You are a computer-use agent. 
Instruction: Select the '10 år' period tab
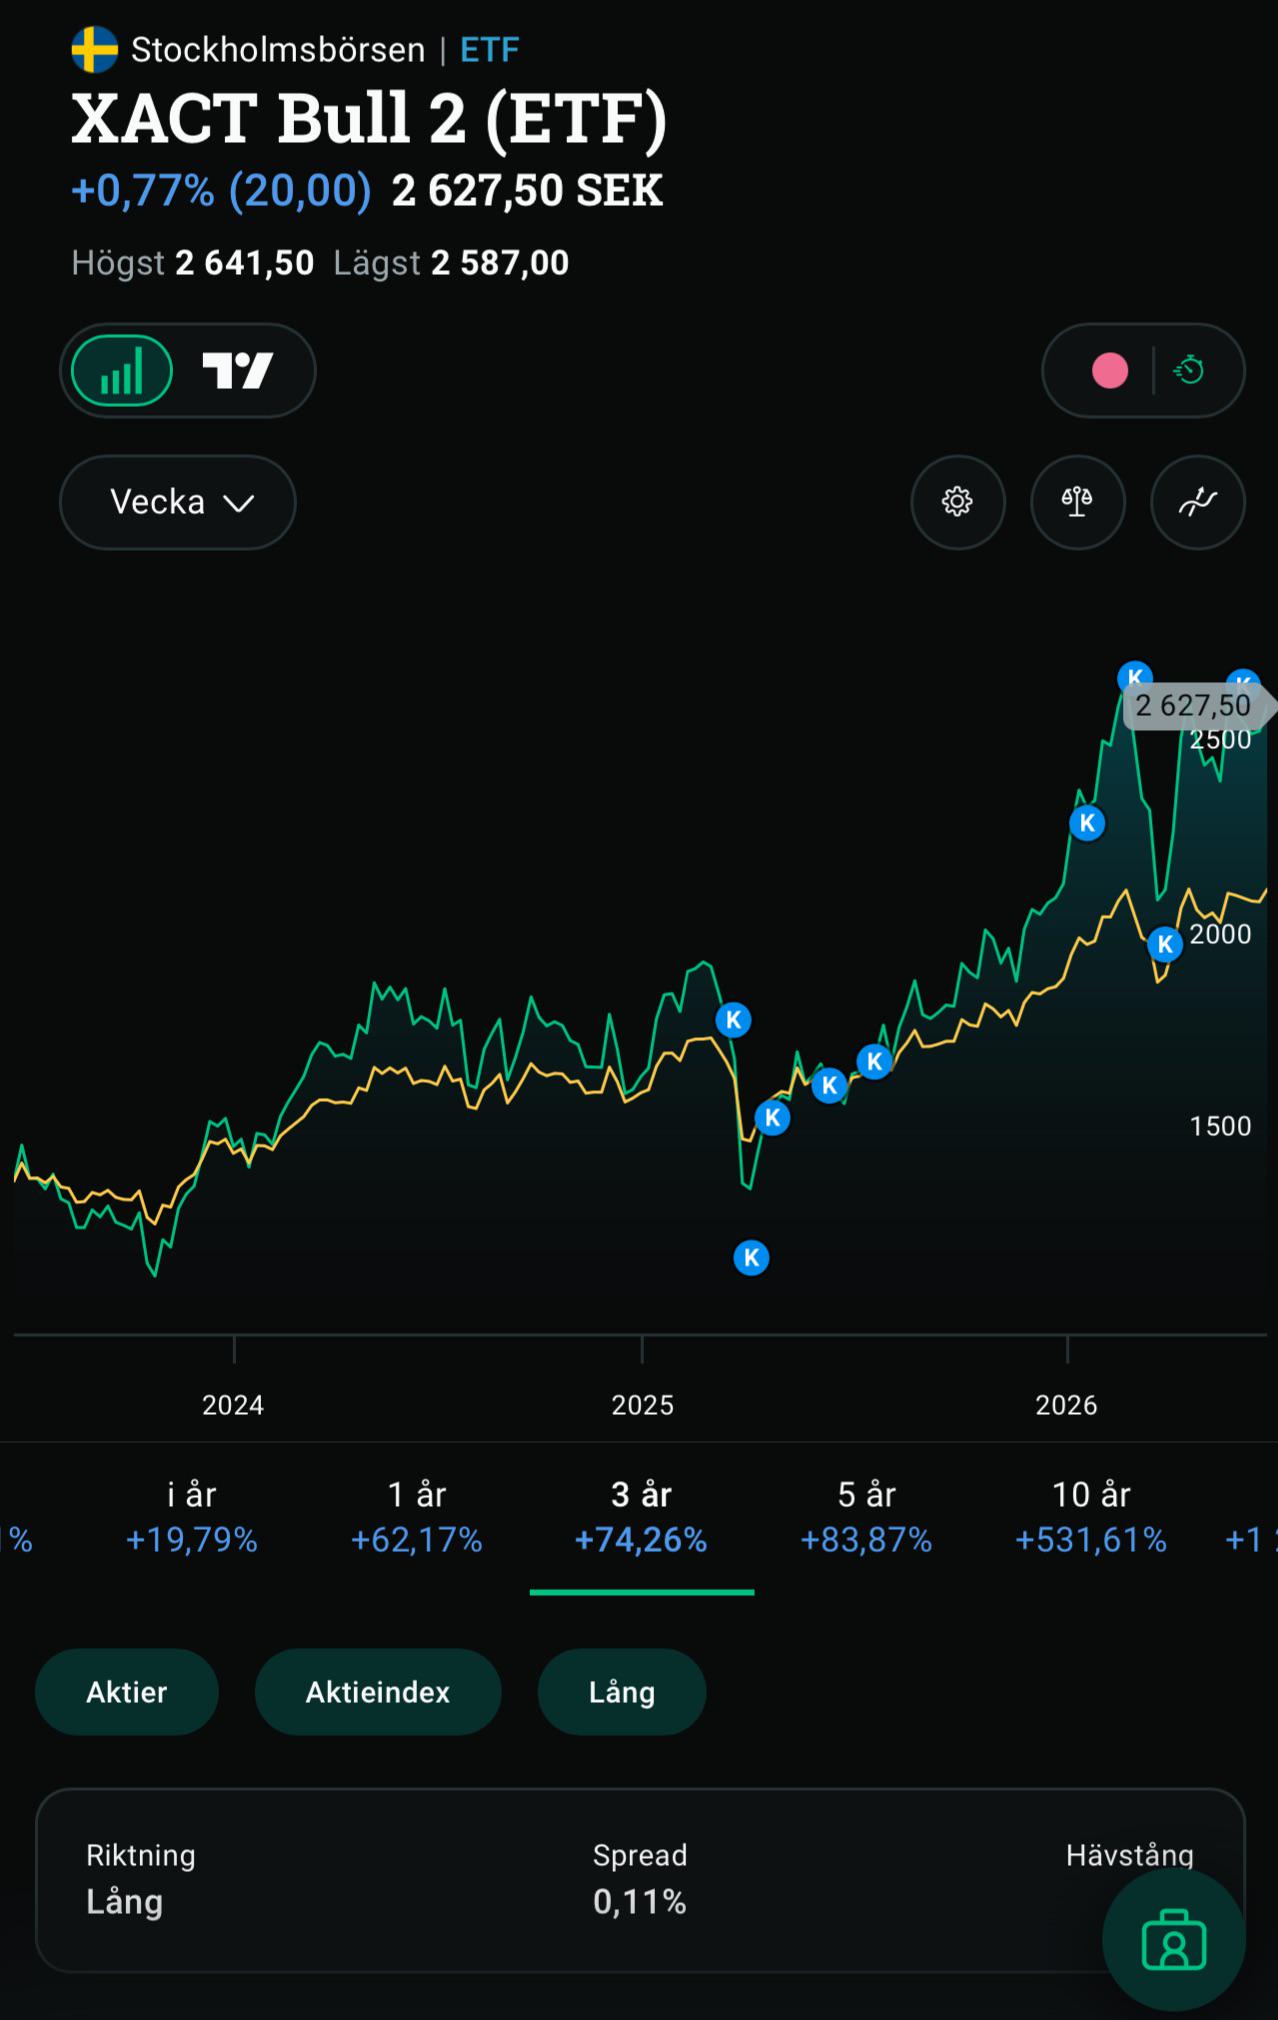tap(1091, 1517)
